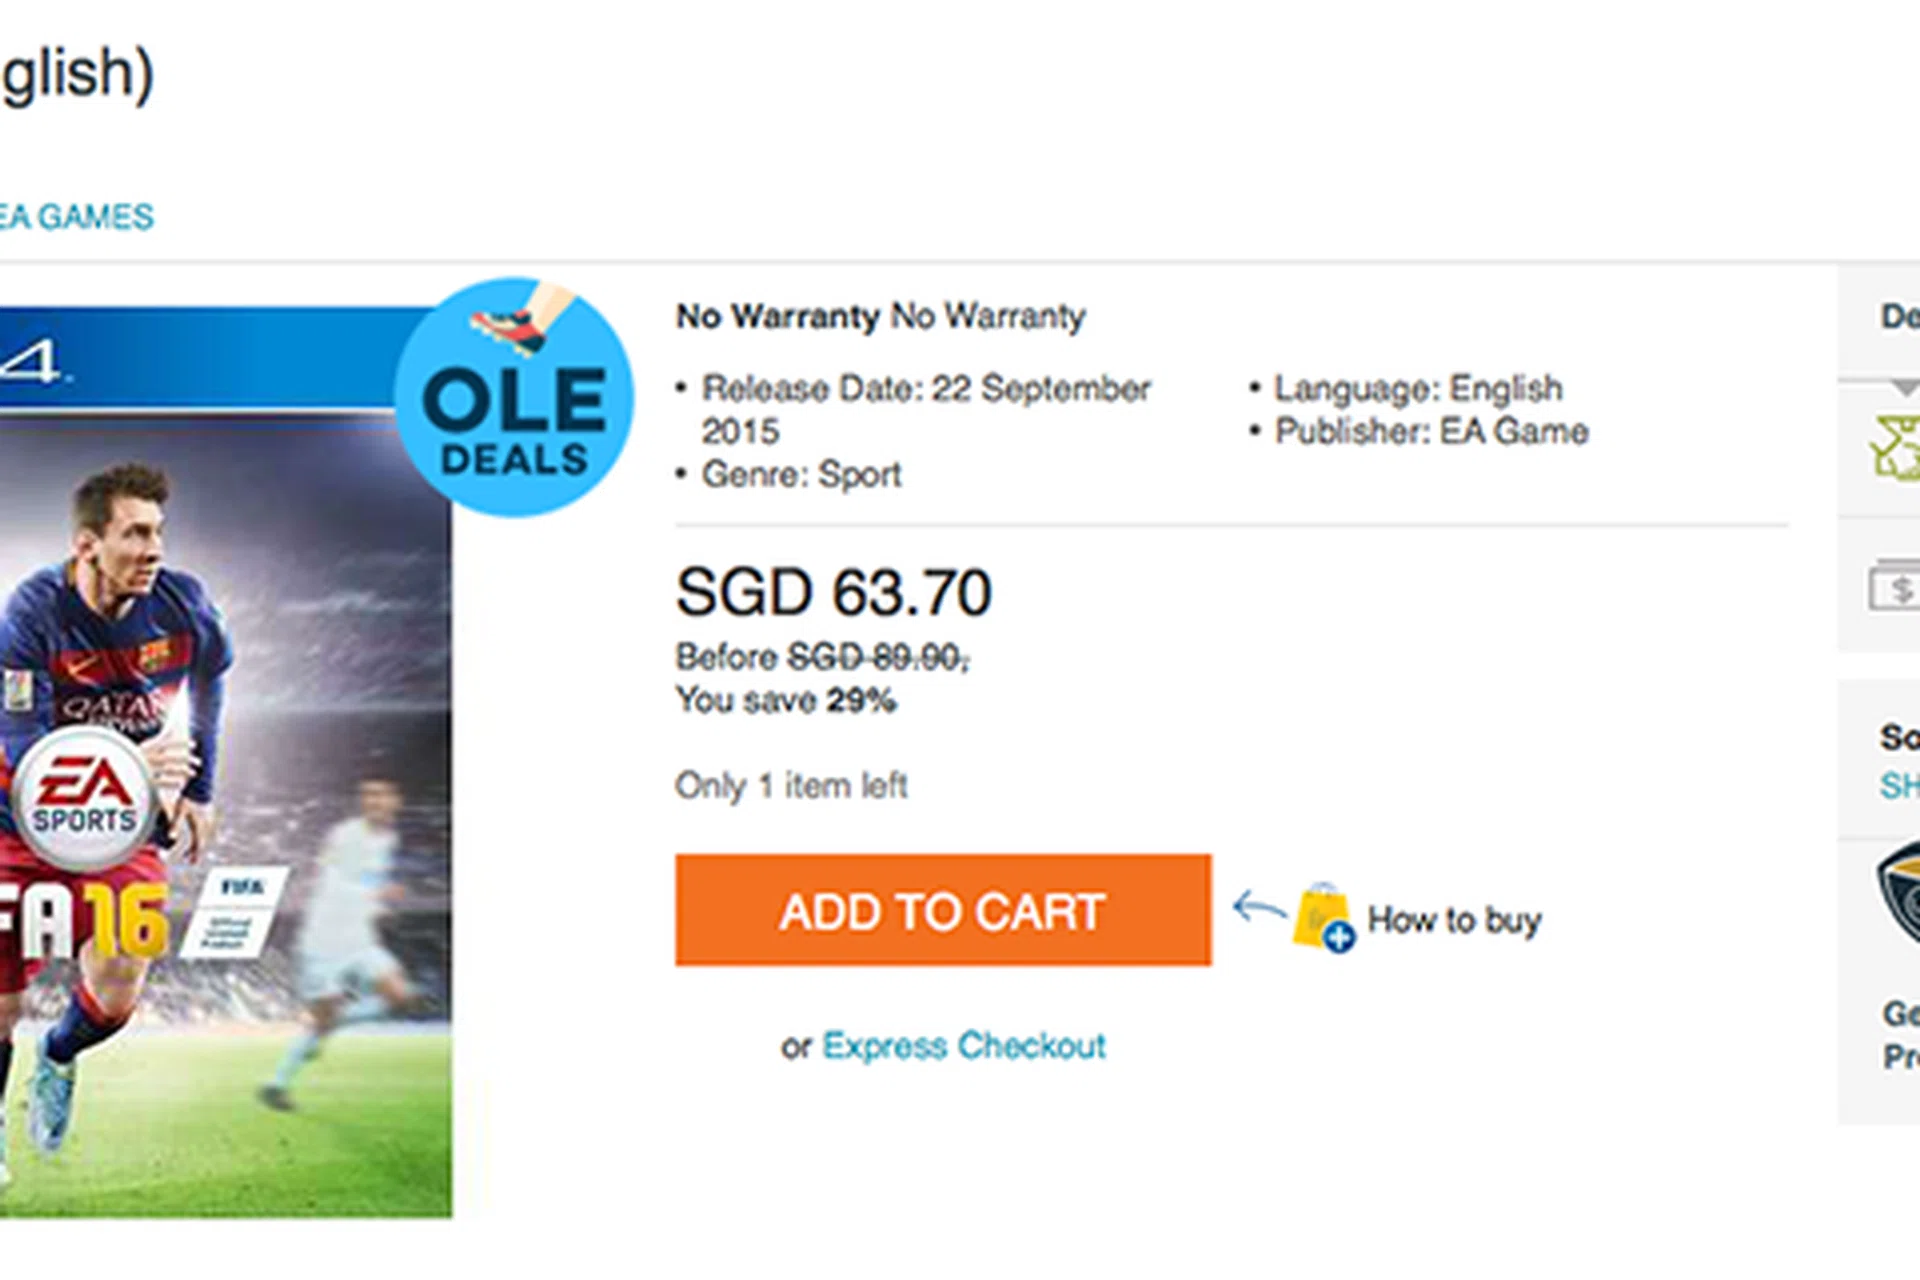Click the orange ADD TO CART button

click(x=942, y=910)
